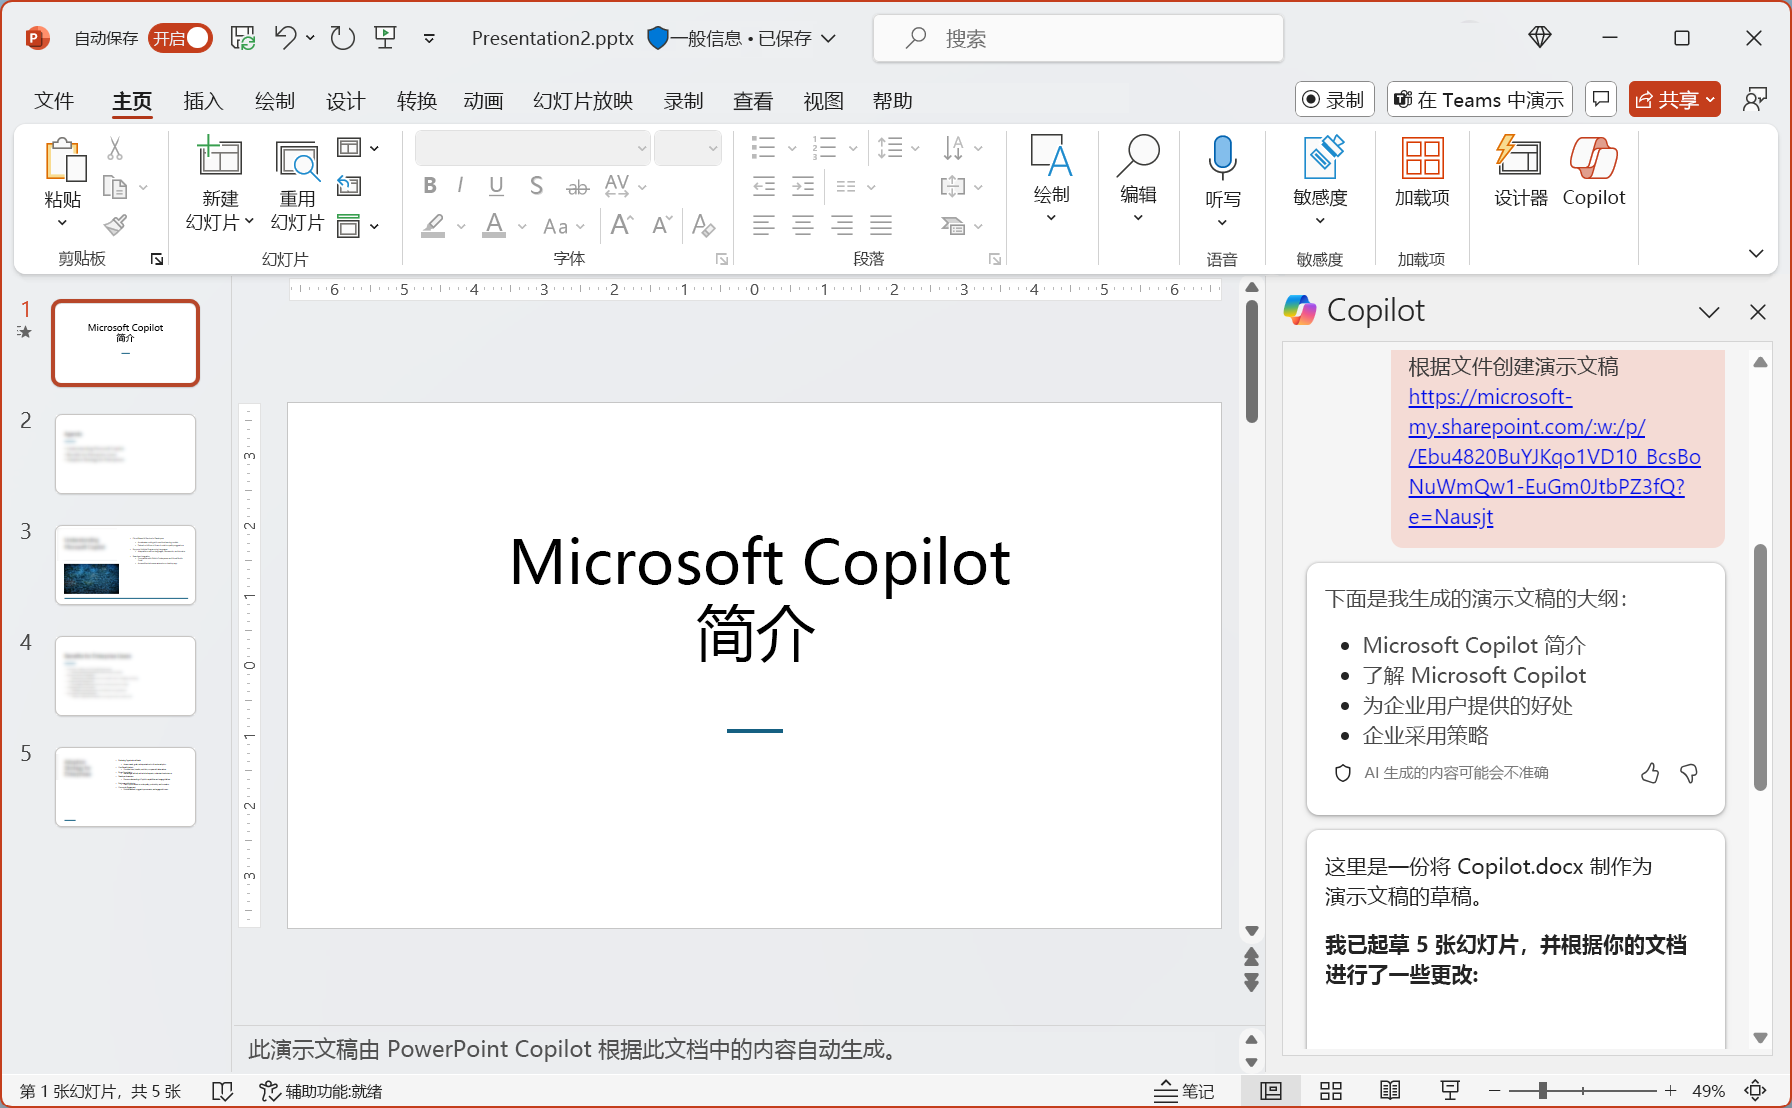The image size is (1792, 1108).
Task: Click 重用幻灯片 icon
Action: [x=297, y=160]
